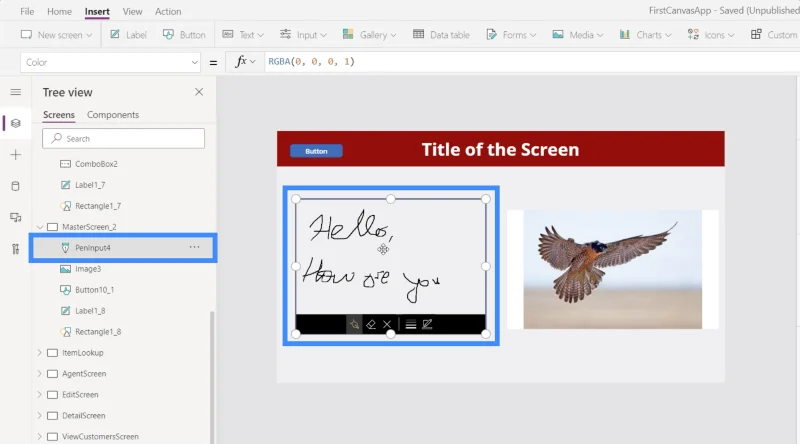Click the RGBA formula bar
The width and height of the screenshot is (800, 444).
click(x=531, y=62)
